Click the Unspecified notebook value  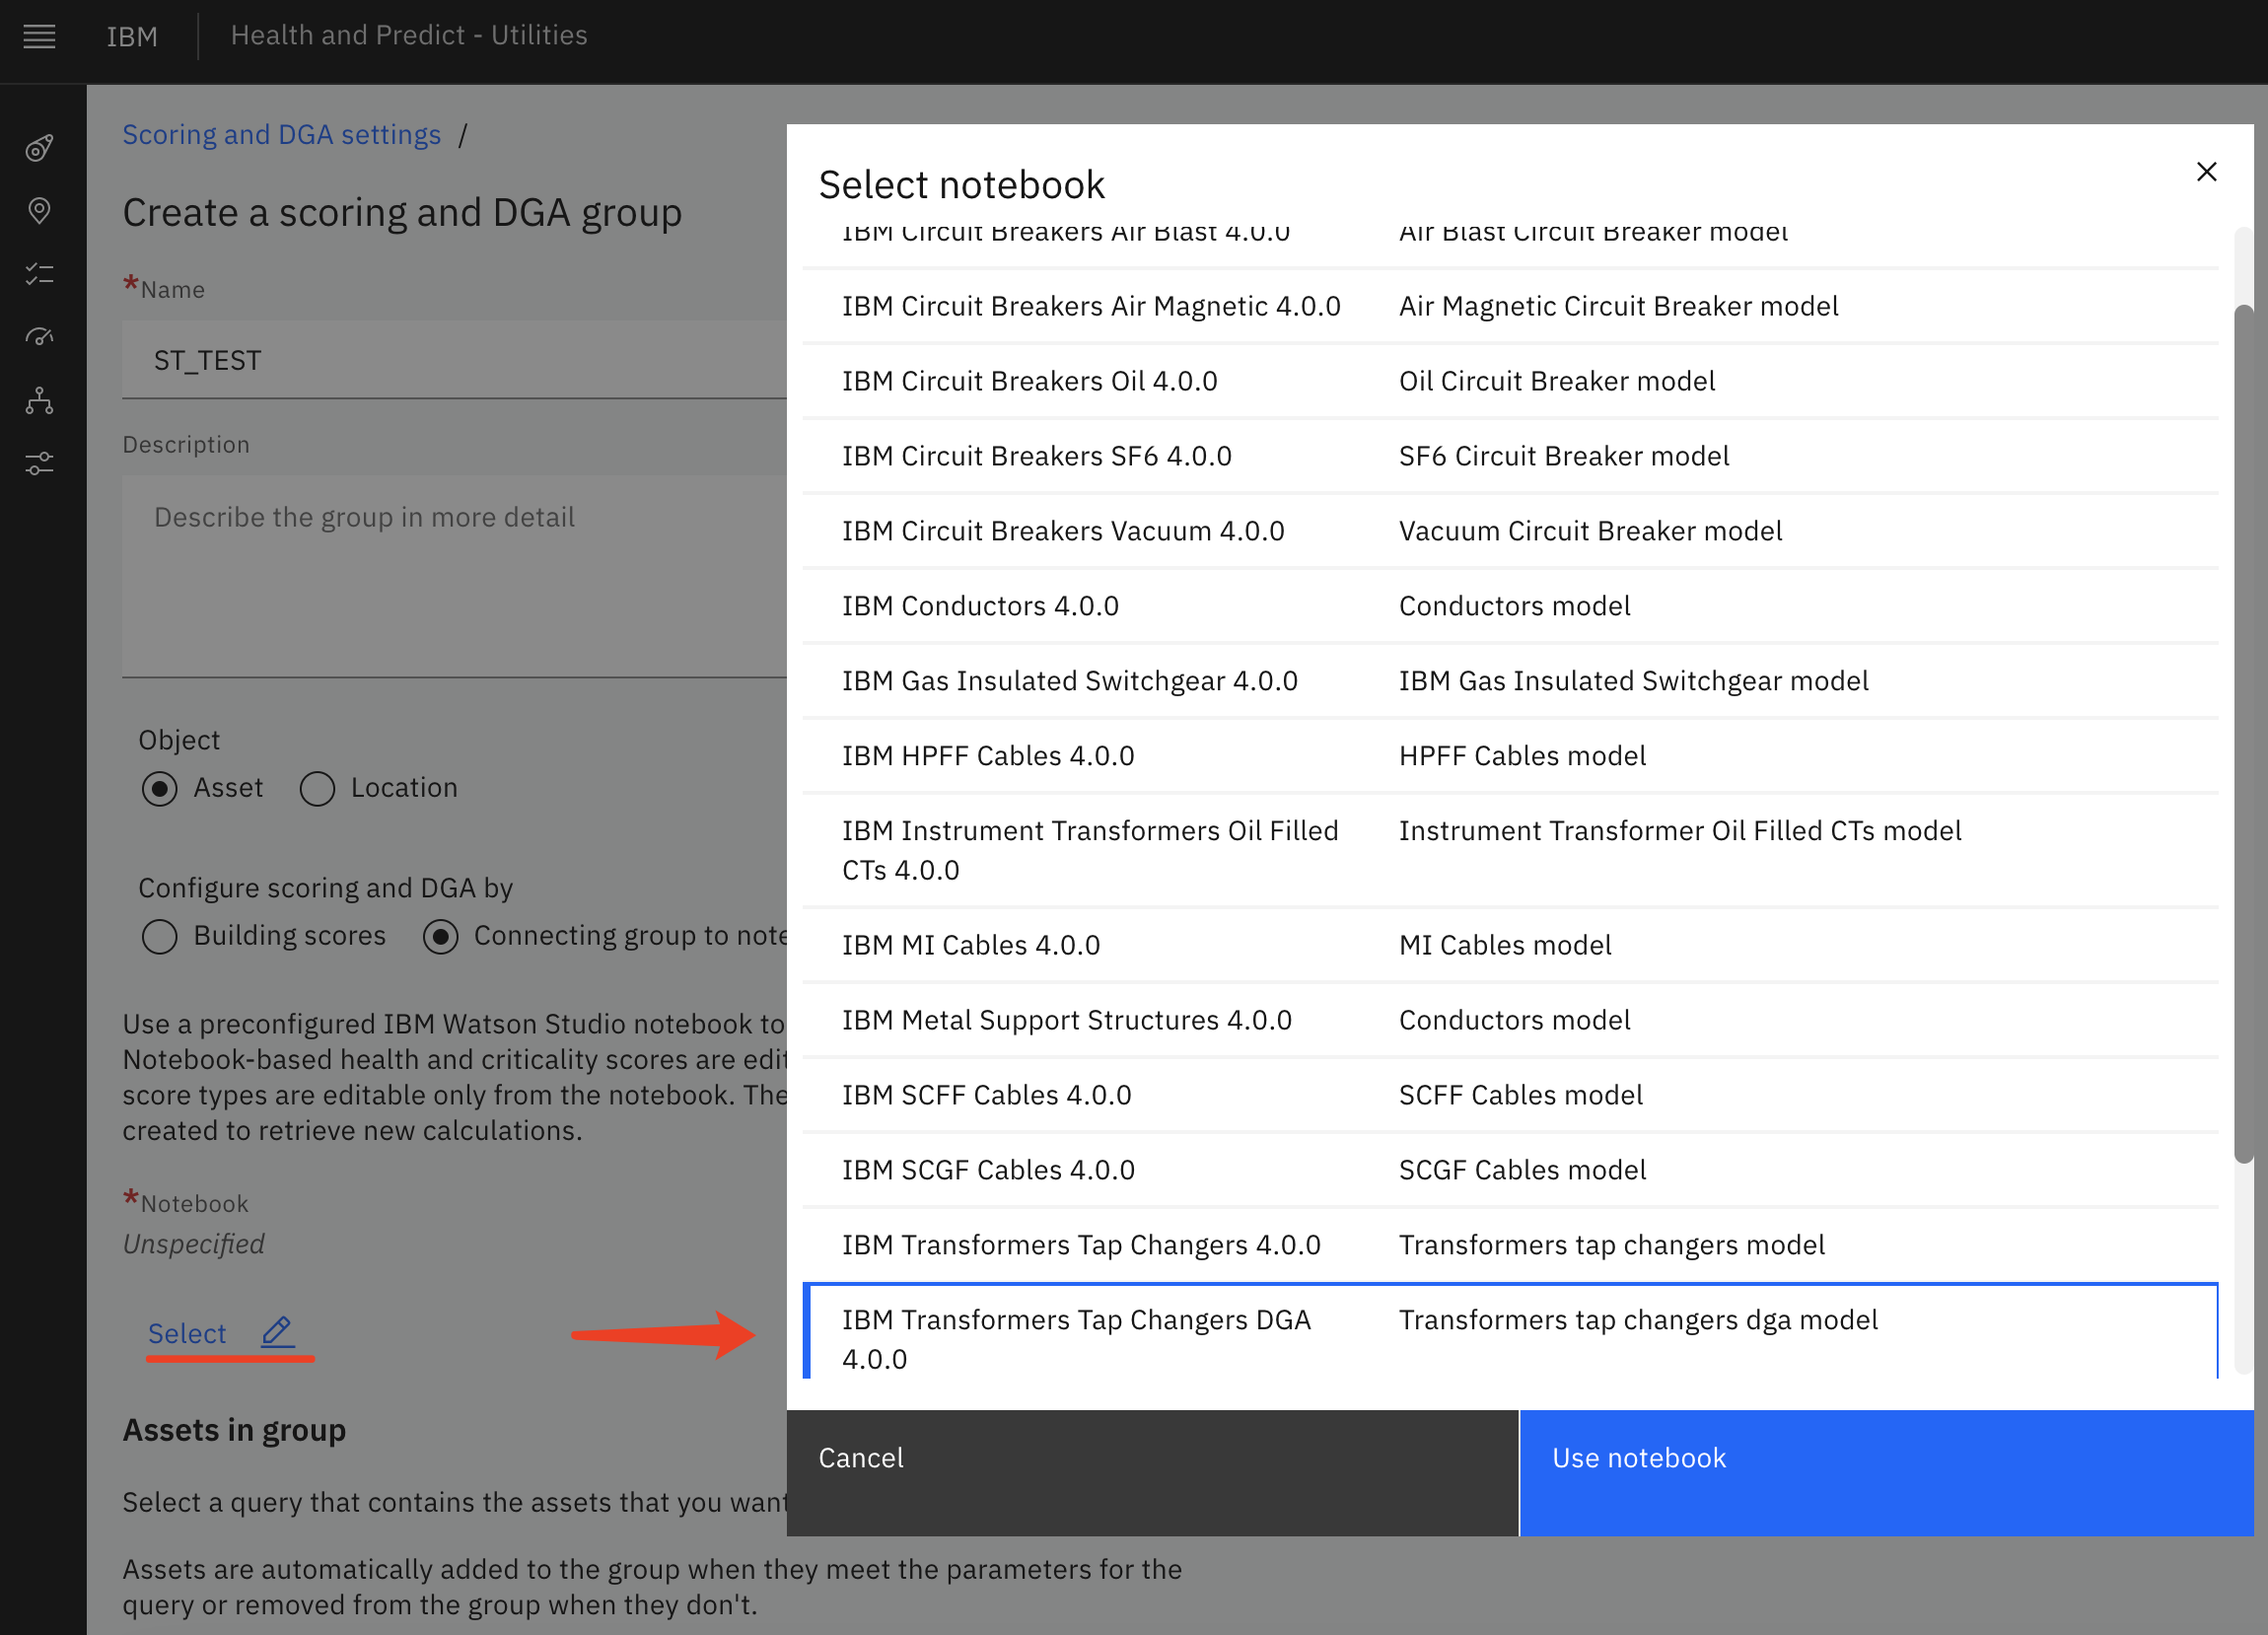[x=193, y=1244]
